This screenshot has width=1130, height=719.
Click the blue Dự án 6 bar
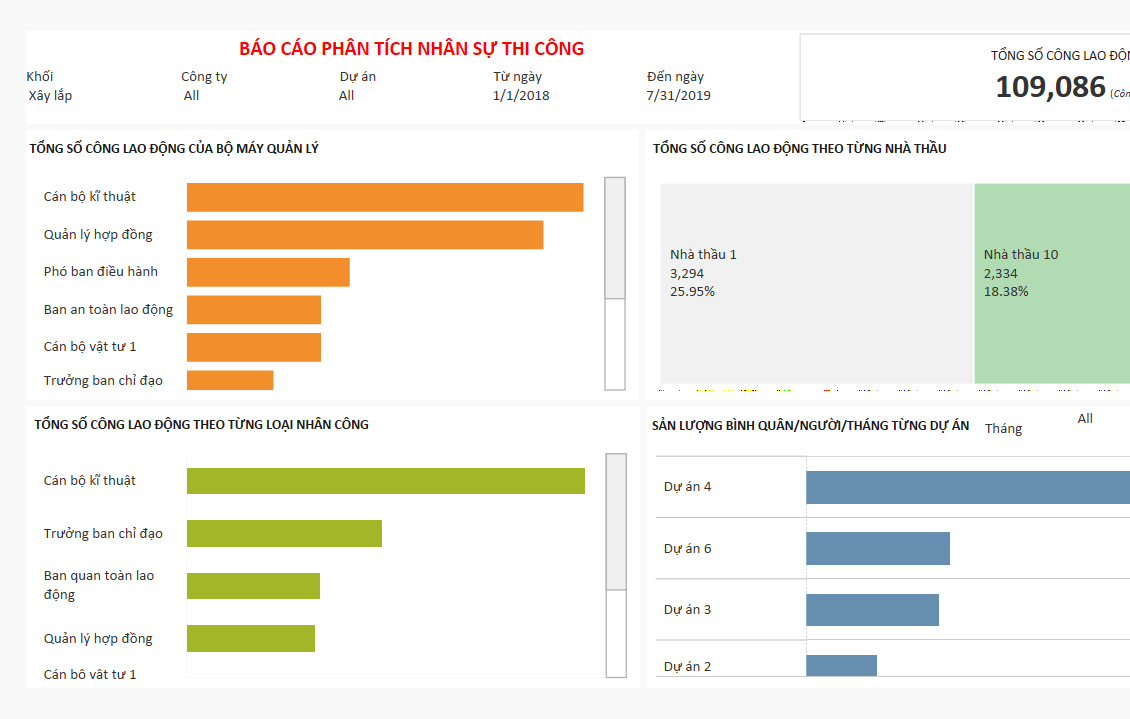[877, 549]
